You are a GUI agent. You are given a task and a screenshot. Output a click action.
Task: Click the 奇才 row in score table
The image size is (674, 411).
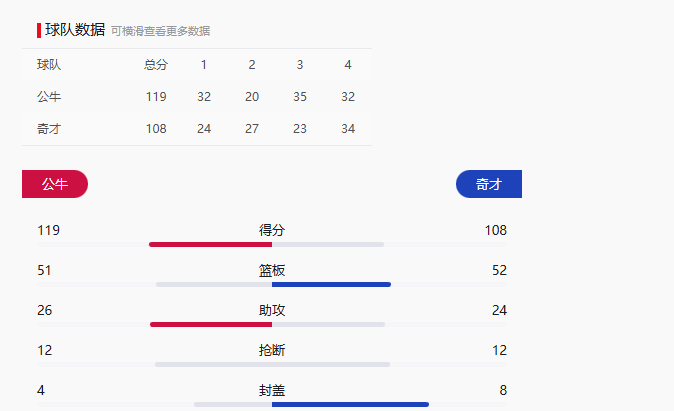pyautogui.click(x=49, y=129)
